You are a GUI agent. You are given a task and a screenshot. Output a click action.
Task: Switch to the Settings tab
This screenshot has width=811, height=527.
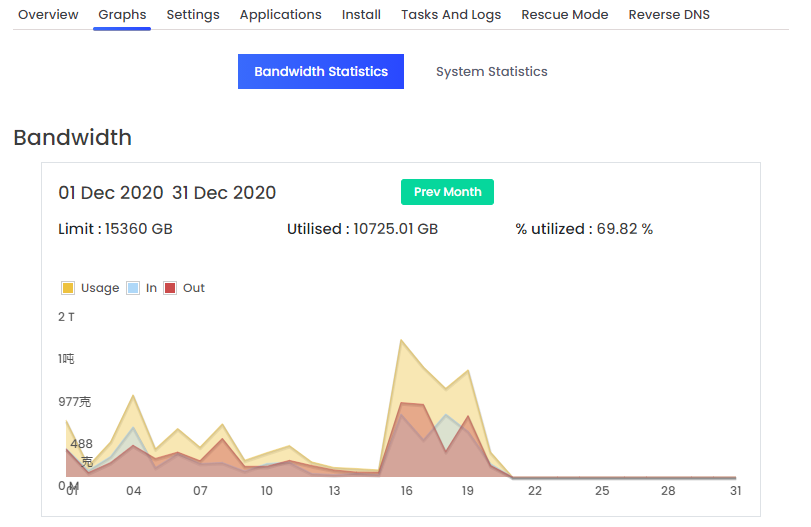193,15
